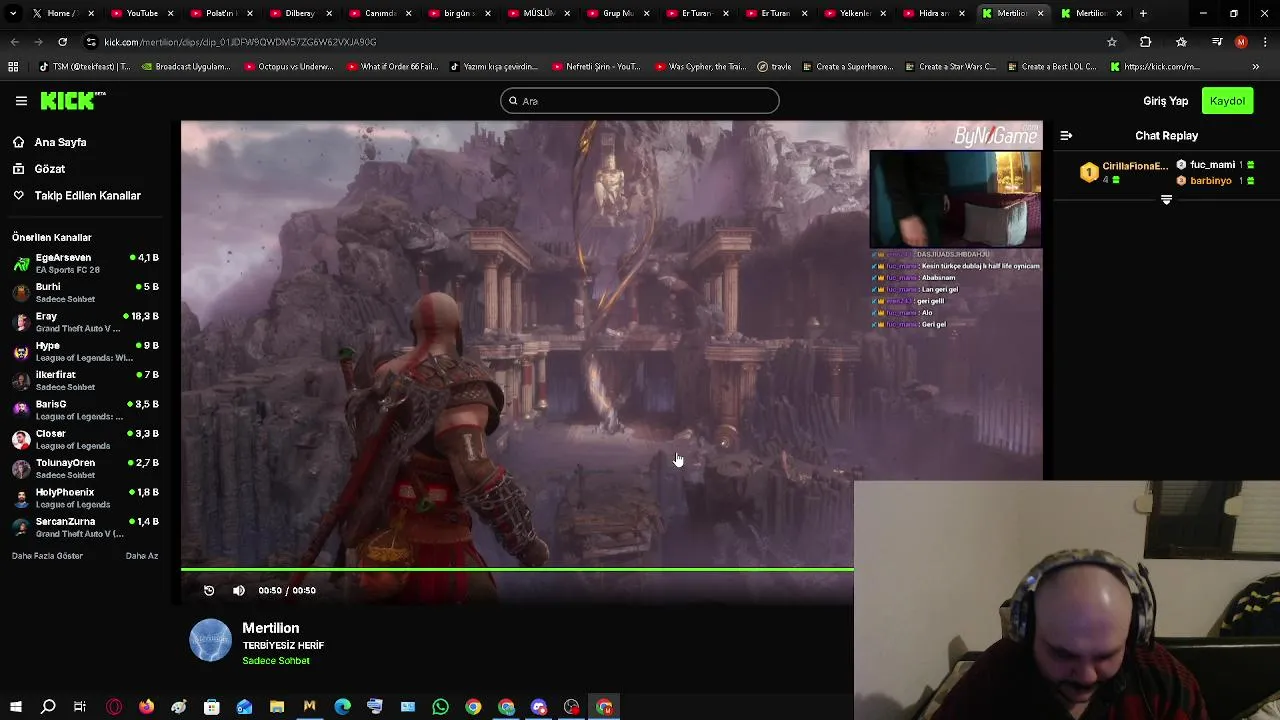Open Takip Edilen Kanallar
This screenshot has height=720, width=1280.
tap(87, 196)
